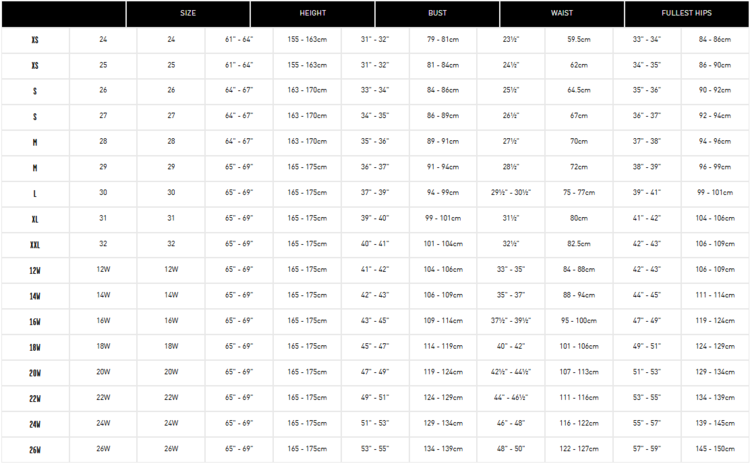Select the 48" - 50" waist cell
This screenshot has height=464, width=750.
(x=510, y=448)
